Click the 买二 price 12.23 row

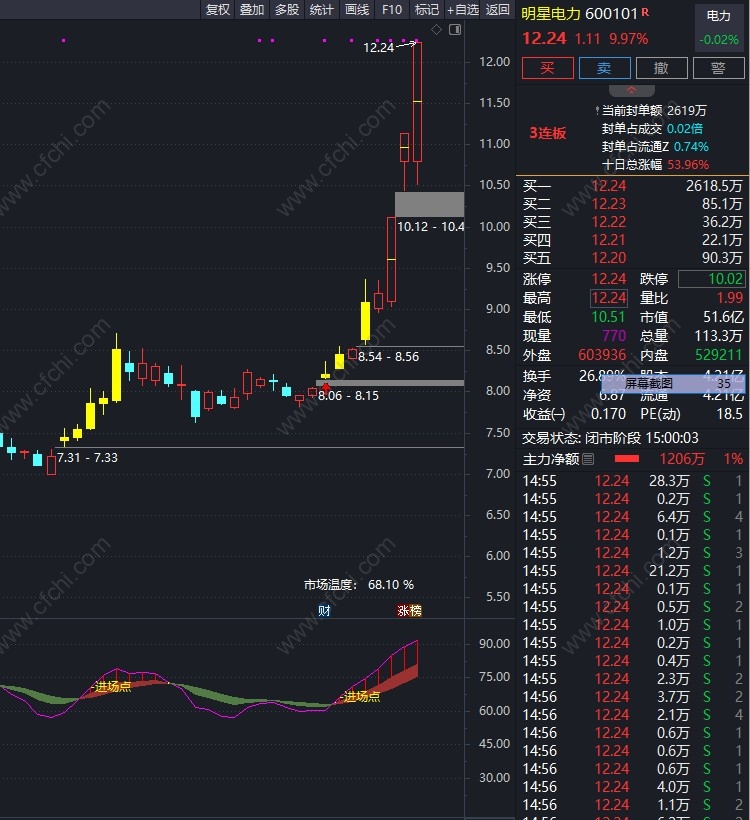tap(632, 204)
